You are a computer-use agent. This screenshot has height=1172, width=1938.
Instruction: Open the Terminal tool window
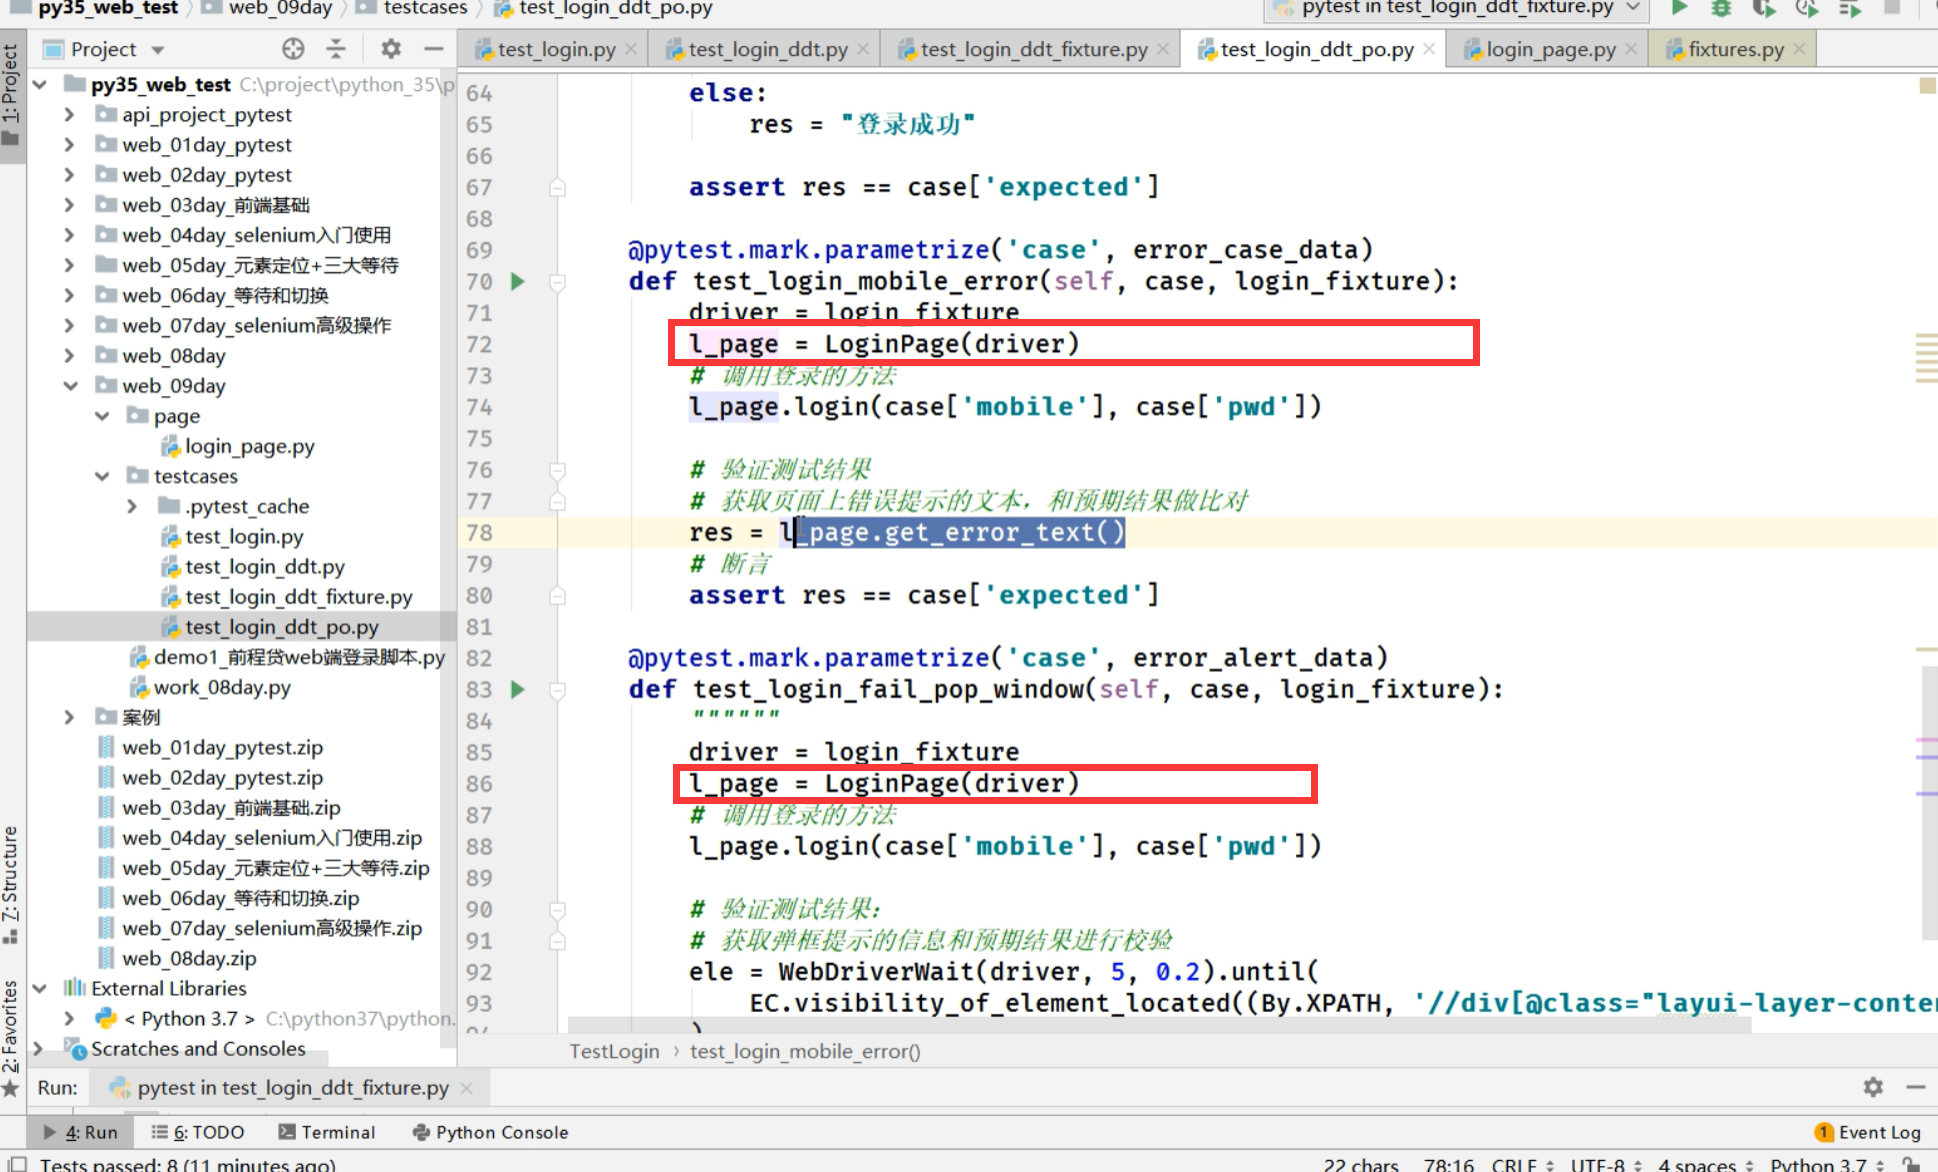(327, 1132)
